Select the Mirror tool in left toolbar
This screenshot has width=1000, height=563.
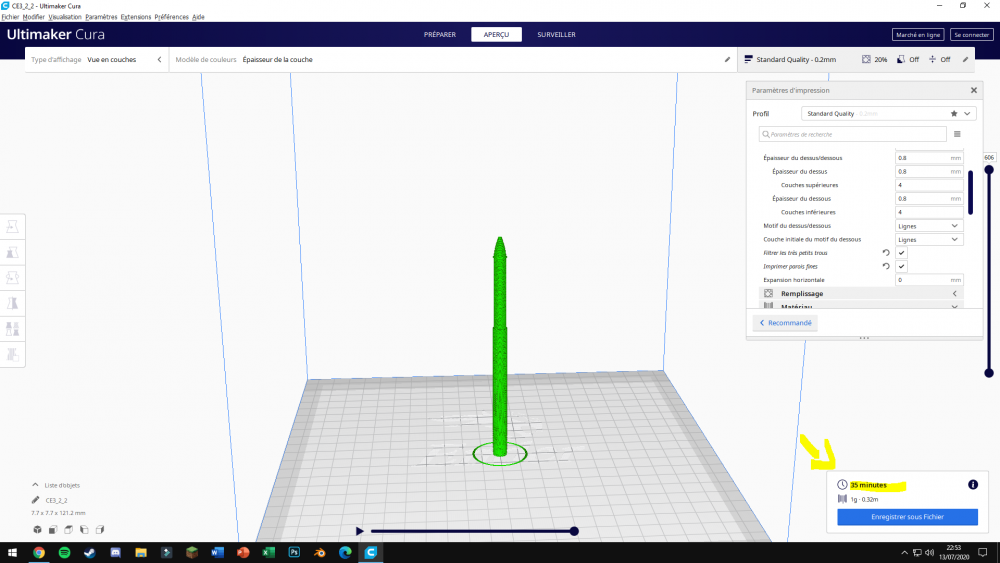tap(12, 303)
